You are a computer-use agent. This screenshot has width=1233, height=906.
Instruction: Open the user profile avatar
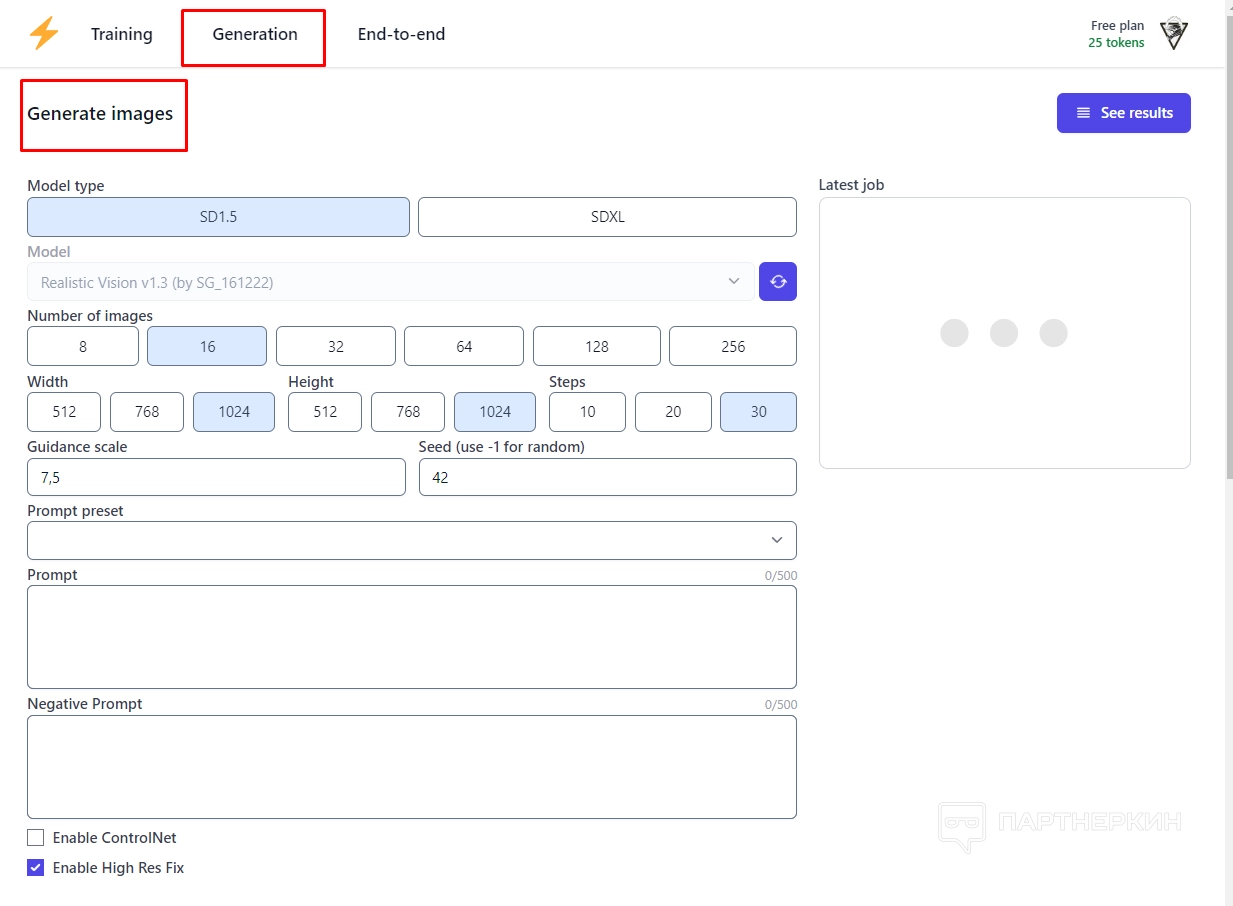click(x=1174, y=34)
